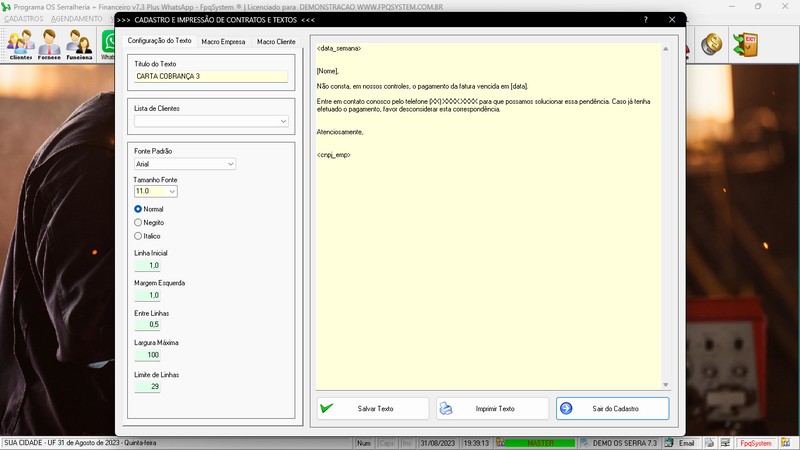Open the Fonte Padrão Arial dropdown
Image resolution: width=800 pixels, height=450 pixels.
[x=231, y=164]
